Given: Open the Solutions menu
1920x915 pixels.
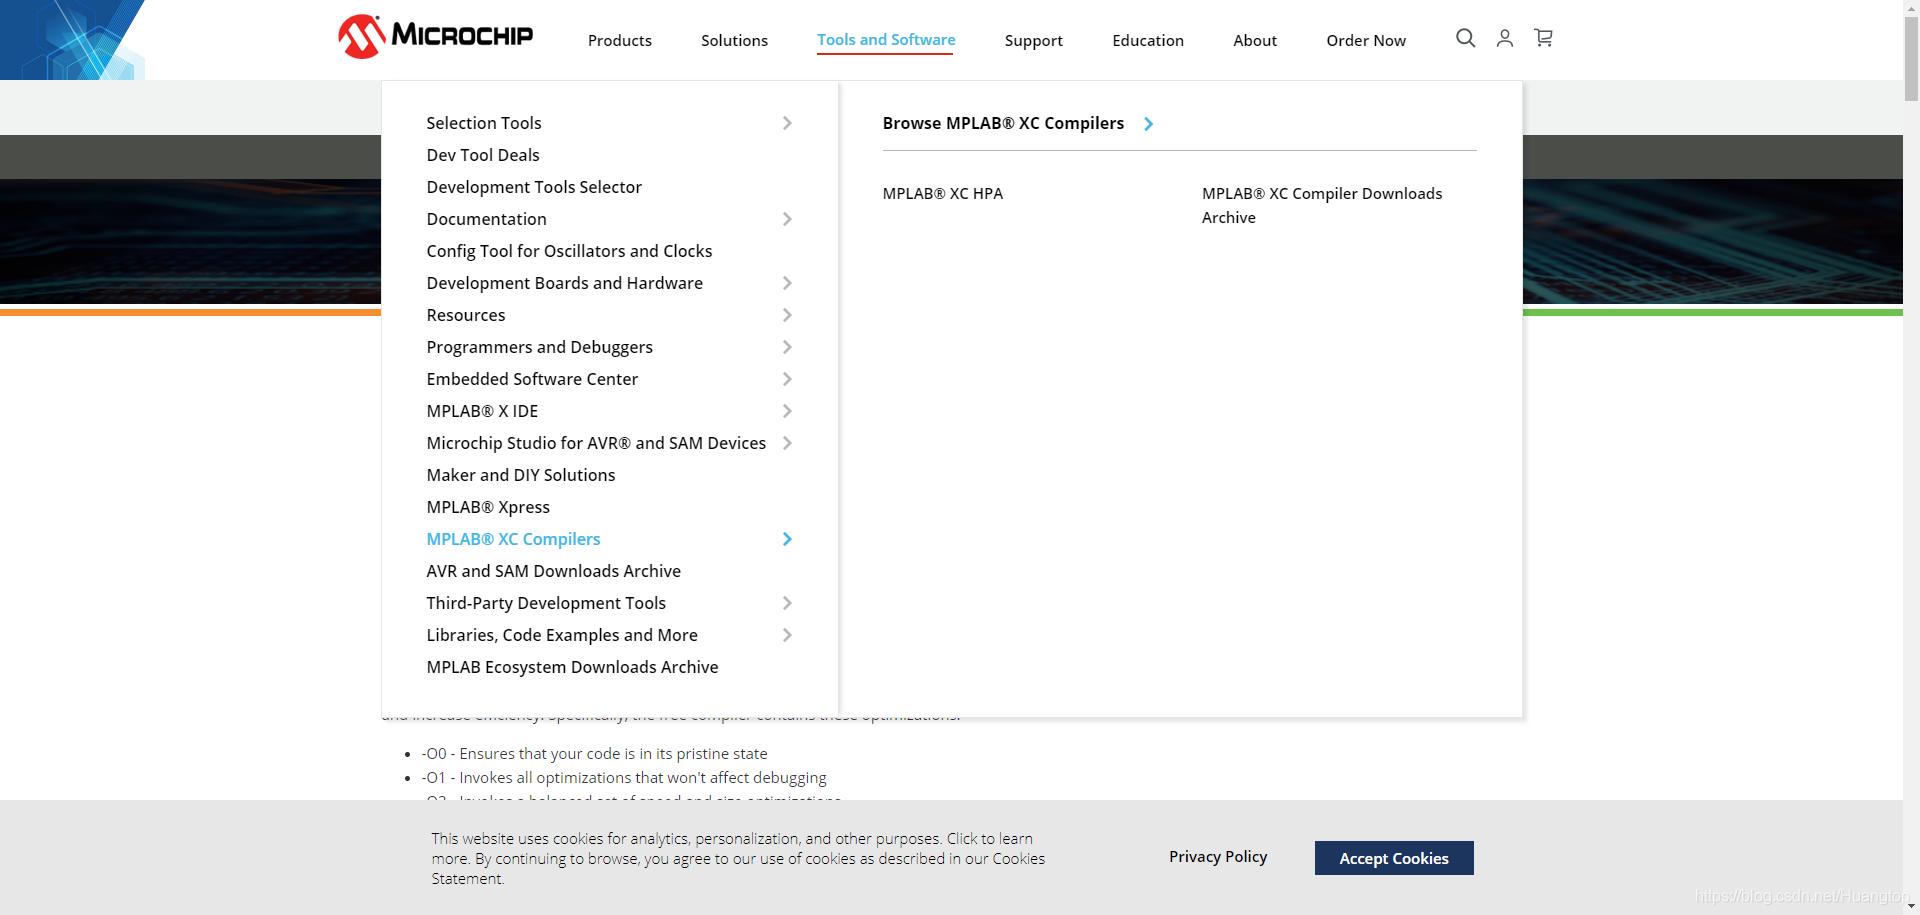Looking at the screenshot, I should [x=734, y=40].
